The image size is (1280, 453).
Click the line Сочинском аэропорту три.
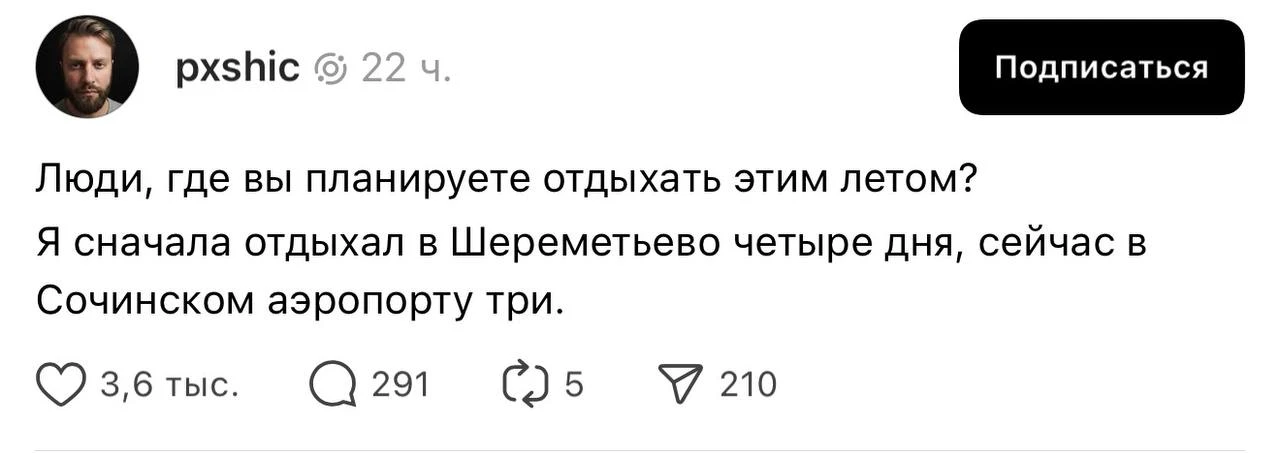(x=301, y=299)
